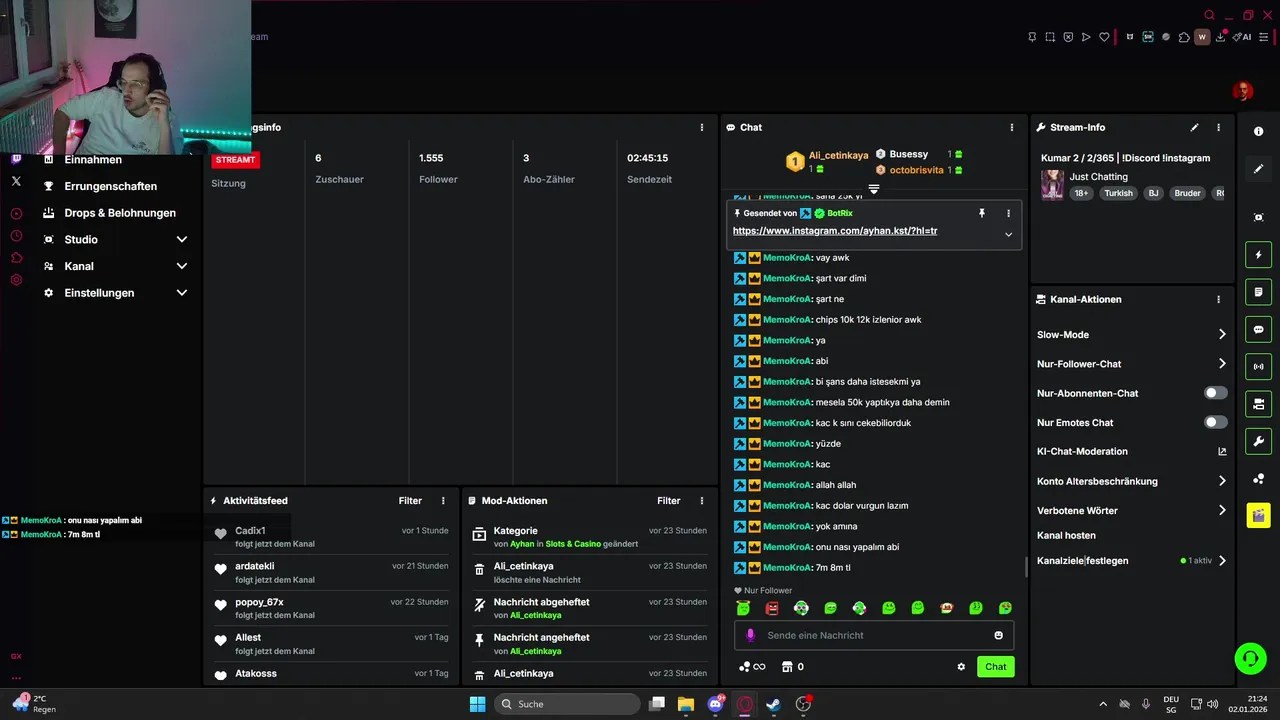Select the lightning bolt activity icon in right sidebar

pyautogui.click(x=1258, y=255)
